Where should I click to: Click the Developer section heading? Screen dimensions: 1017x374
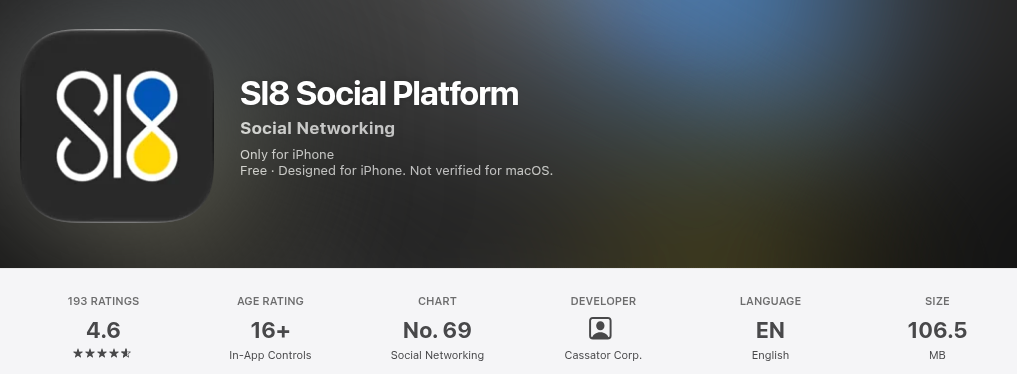603,301
